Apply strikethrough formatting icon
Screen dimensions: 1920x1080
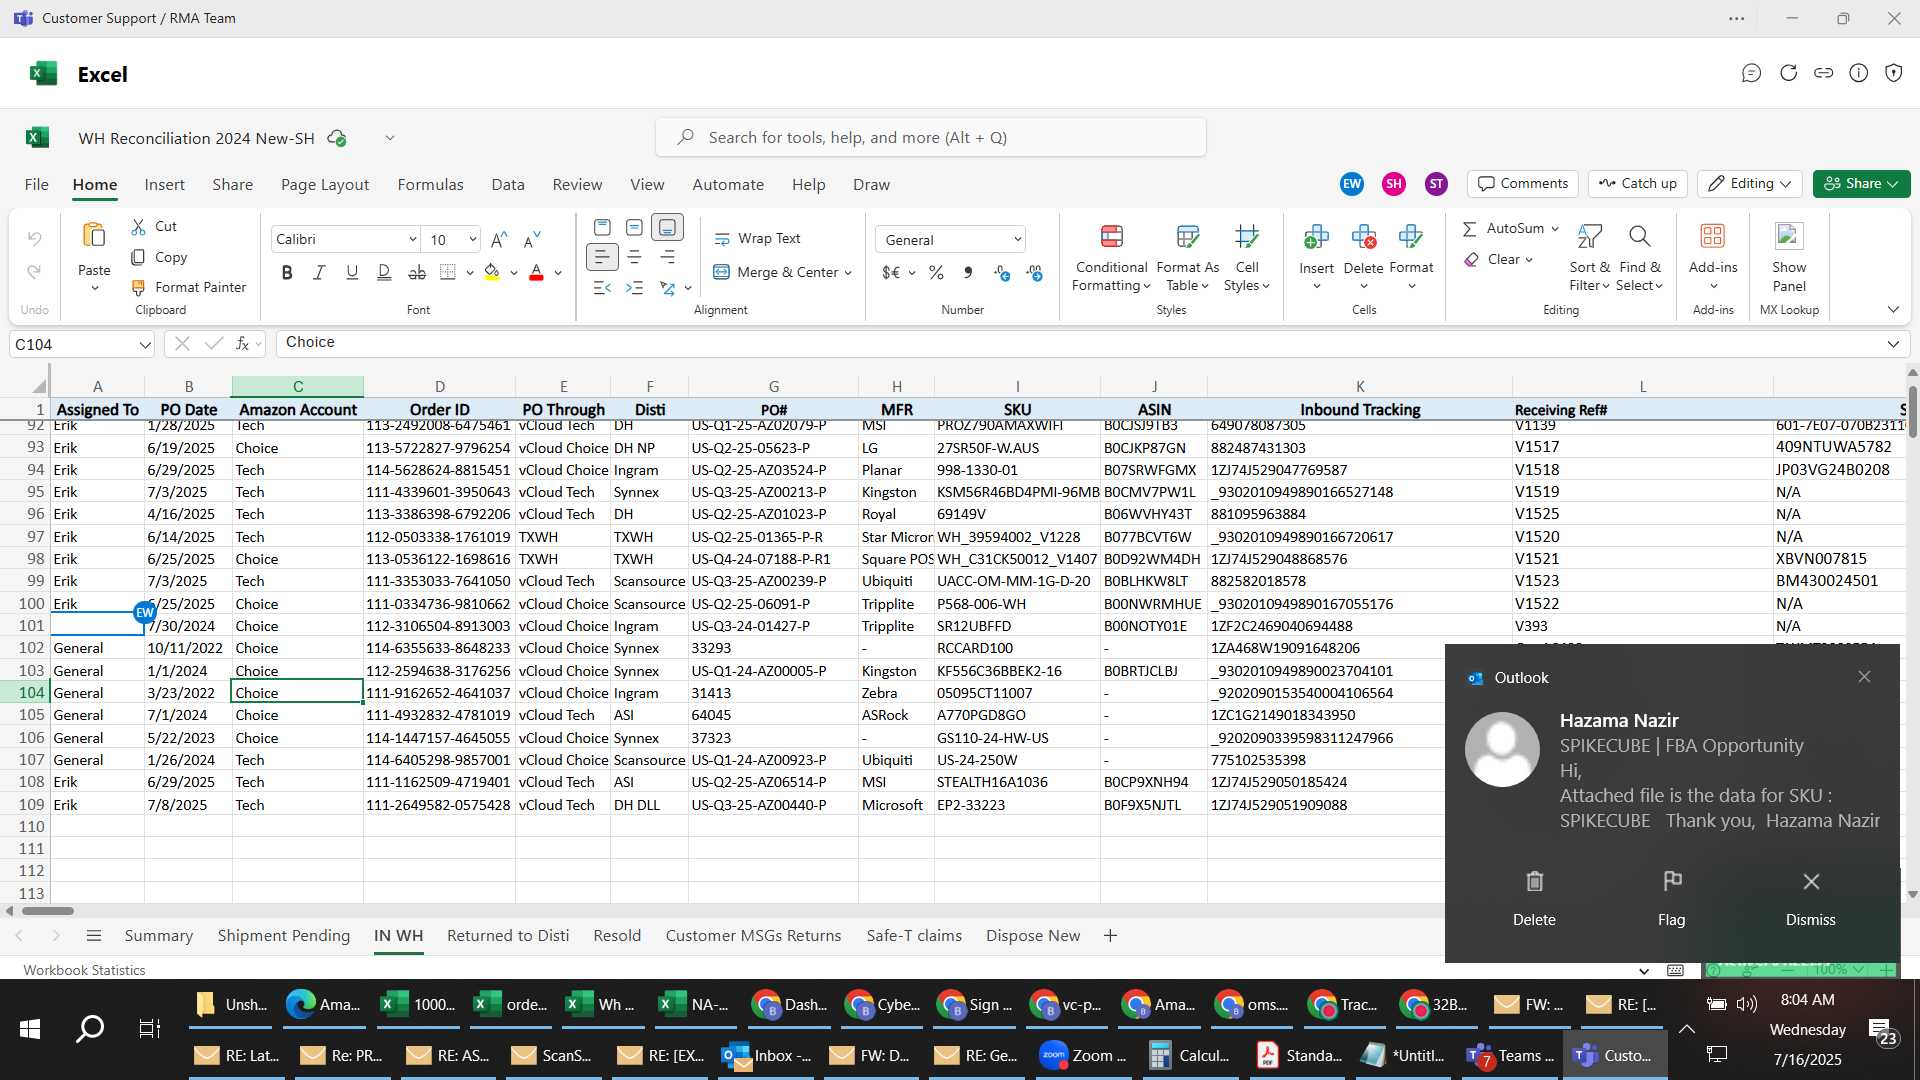[x=417, y=272]
